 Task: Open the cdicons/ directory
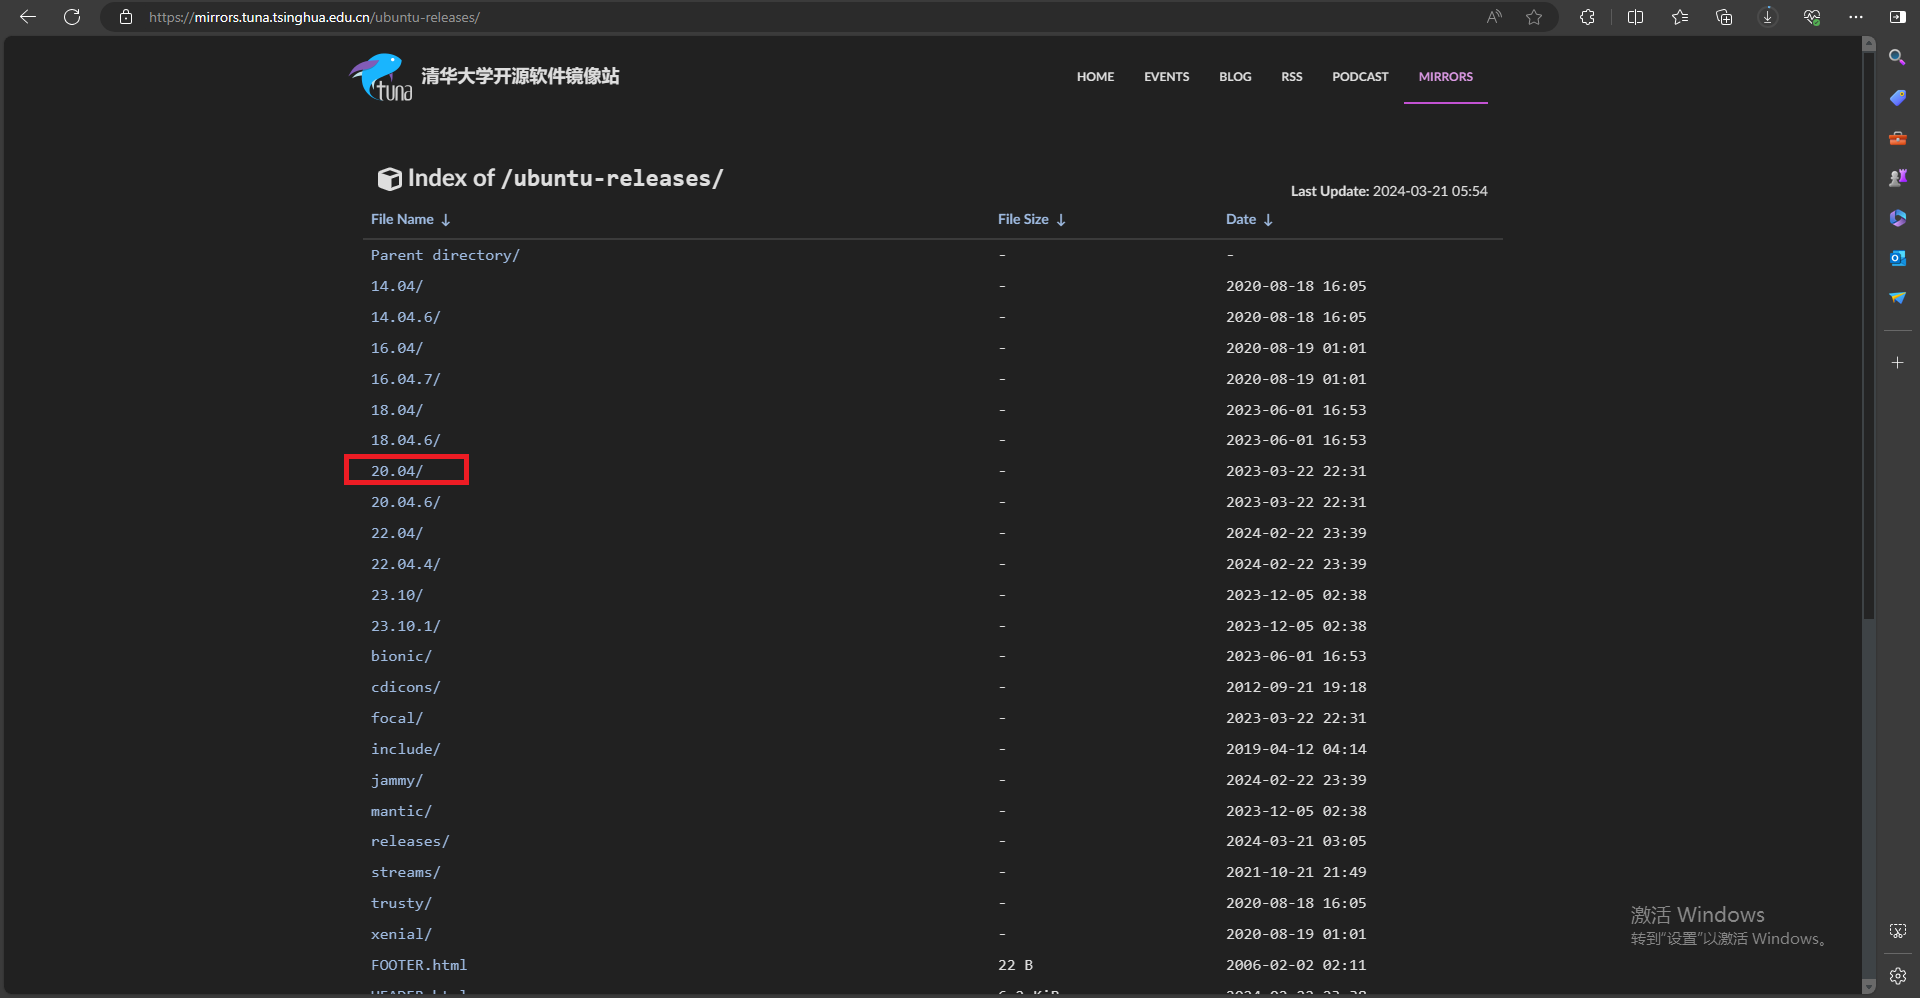[x=405, y=687]
